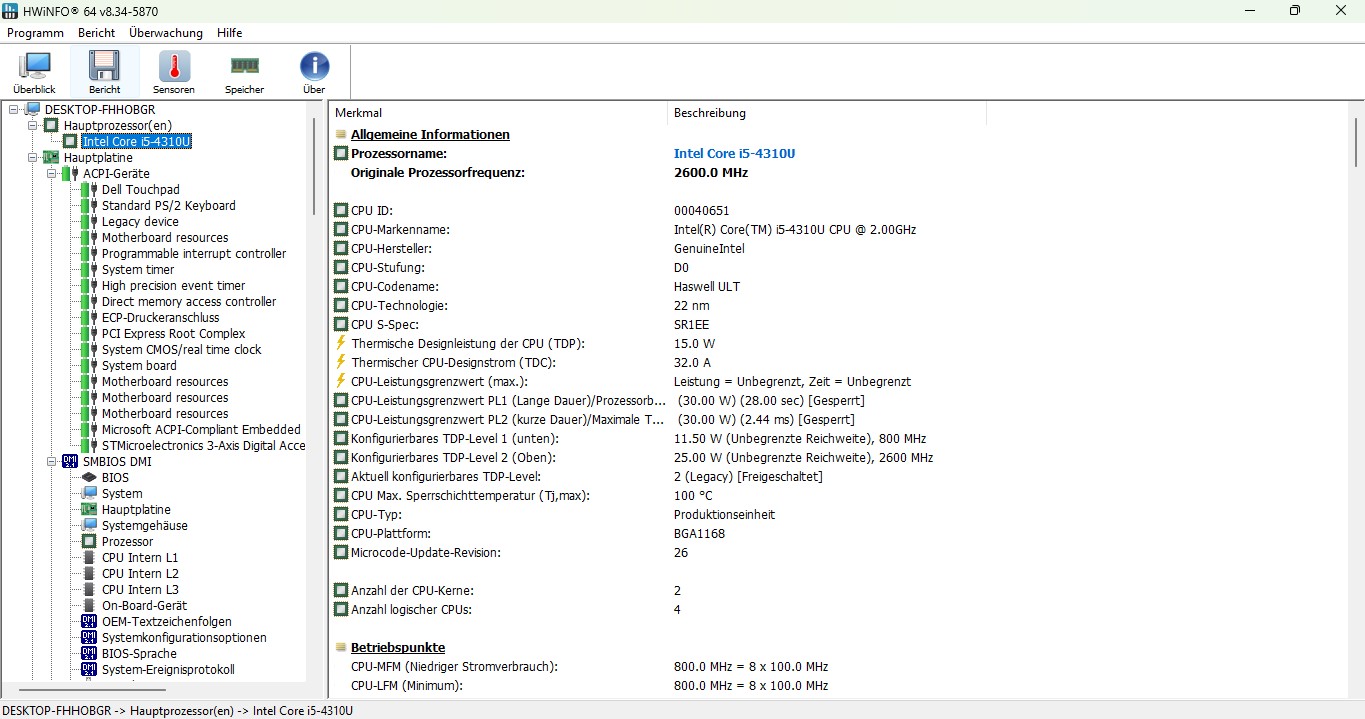
Task: Select Dell Touchpad in device tree
Action: click(140, 190)
